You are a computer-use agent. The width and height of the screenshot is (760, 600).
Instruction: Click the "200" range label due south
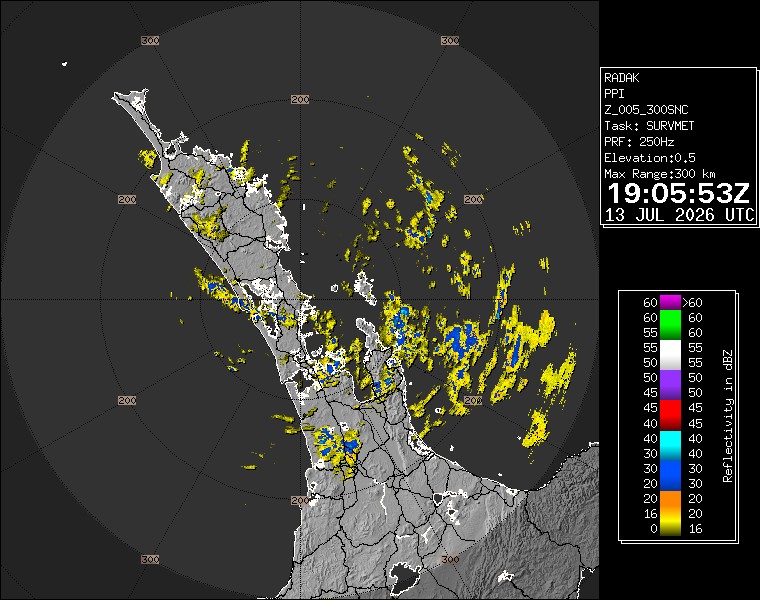click(300, 500)
